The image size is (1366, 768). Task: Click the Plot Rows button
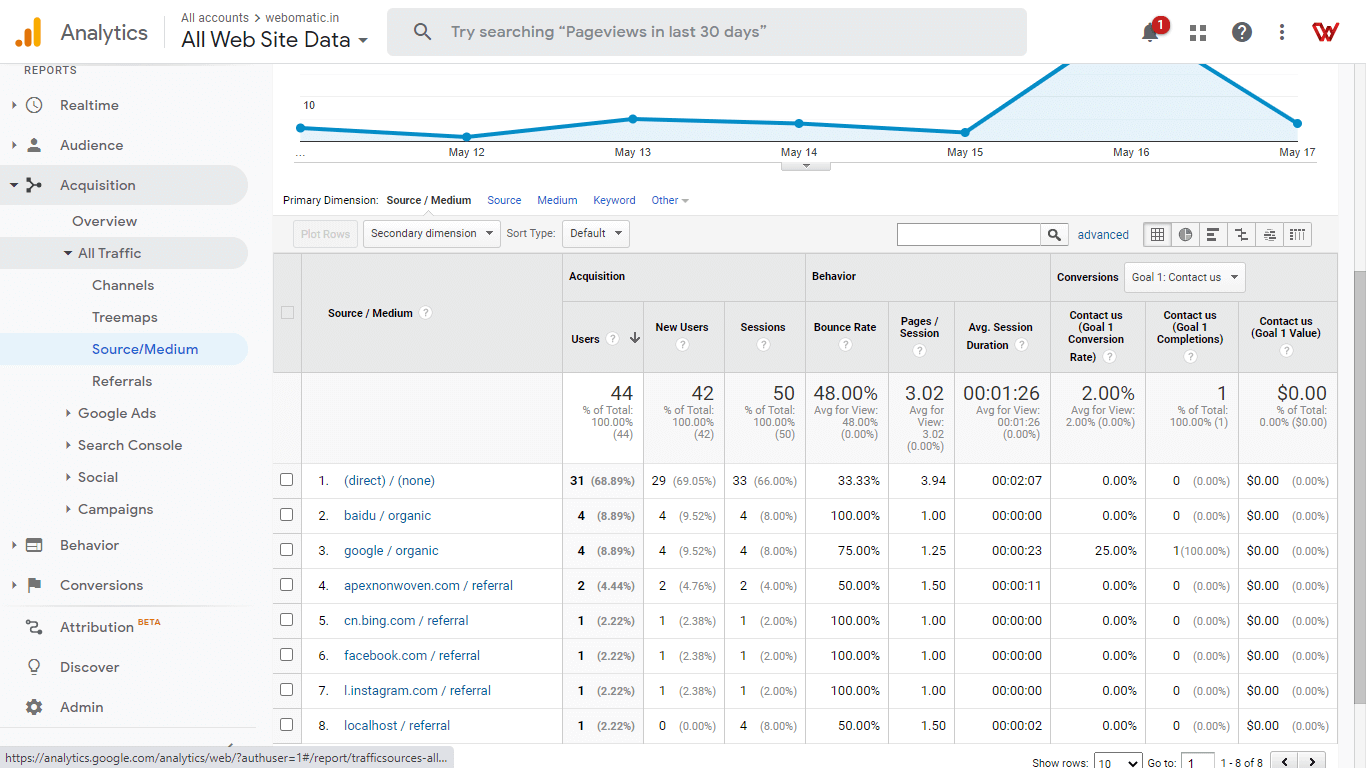(325, 234)
